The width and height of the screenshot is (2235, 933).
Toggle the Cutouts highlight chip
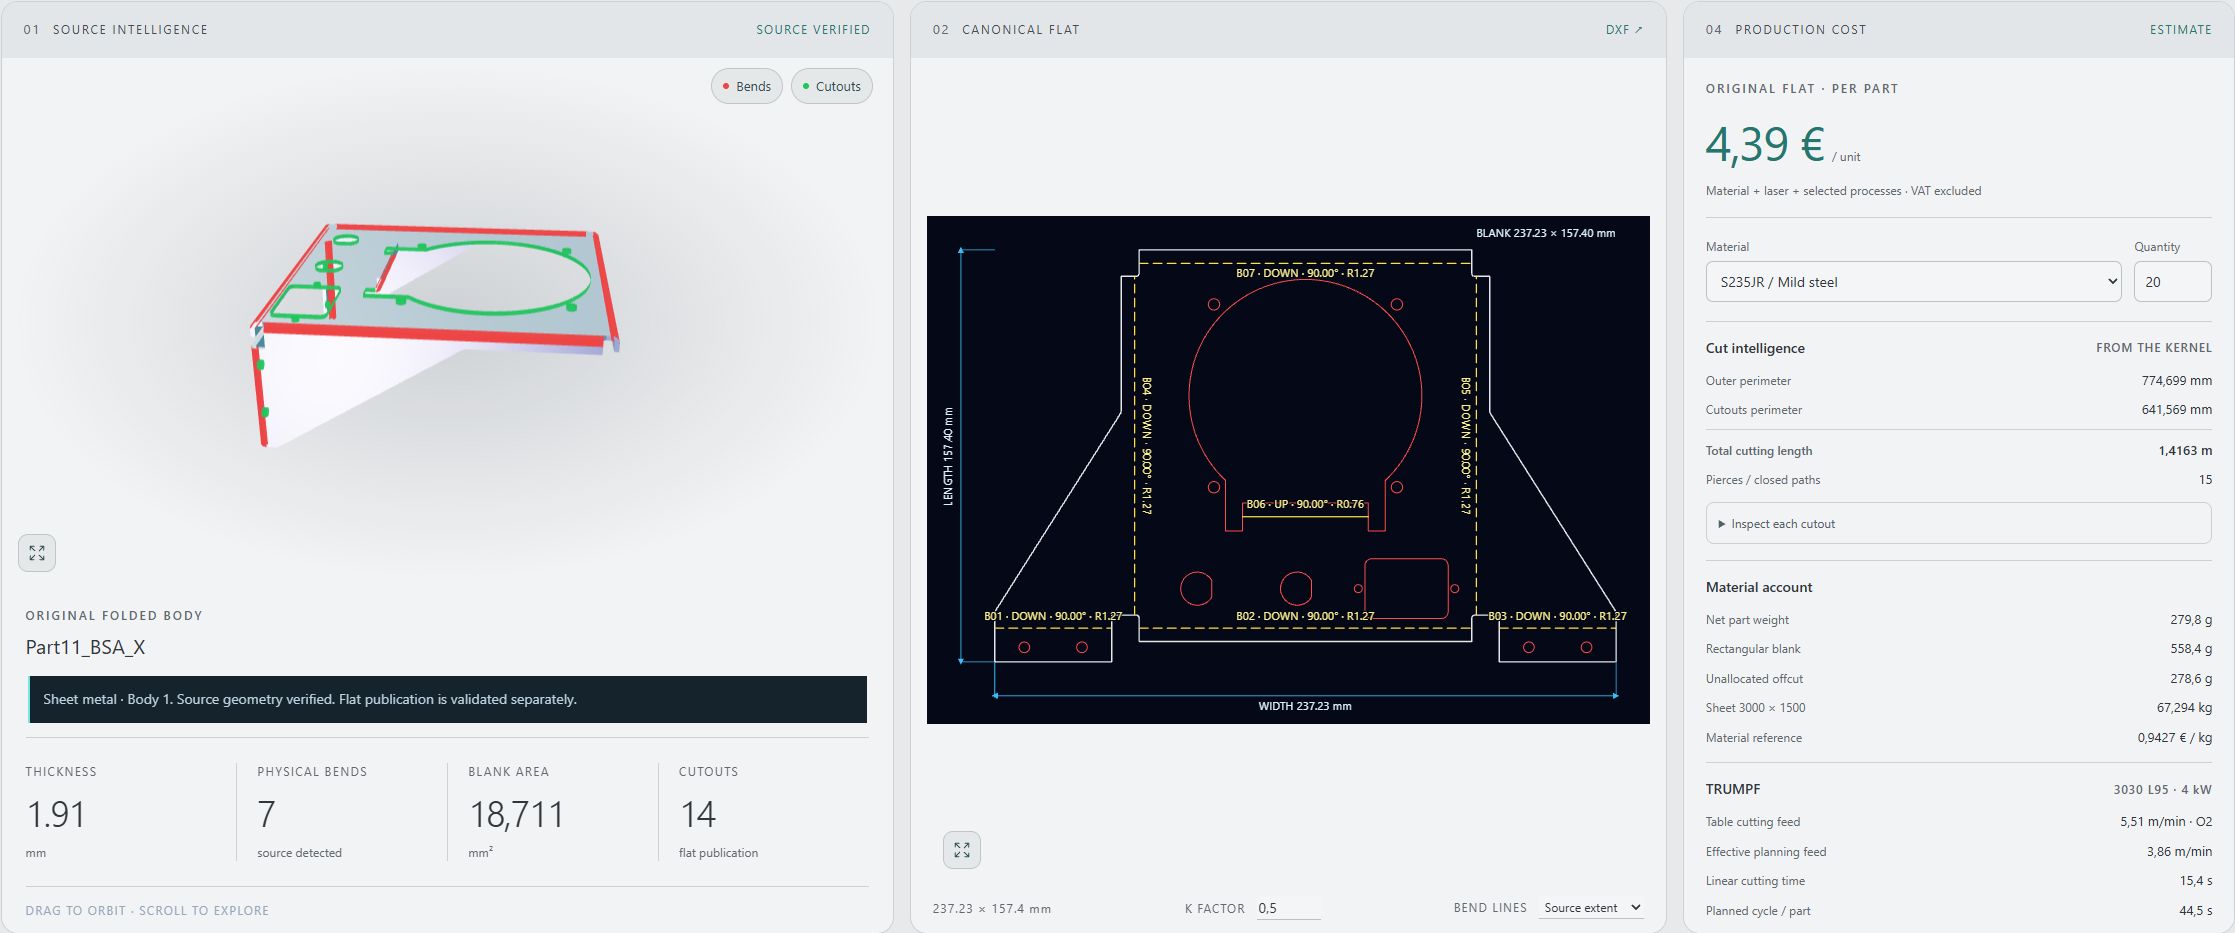click(832, 86)
